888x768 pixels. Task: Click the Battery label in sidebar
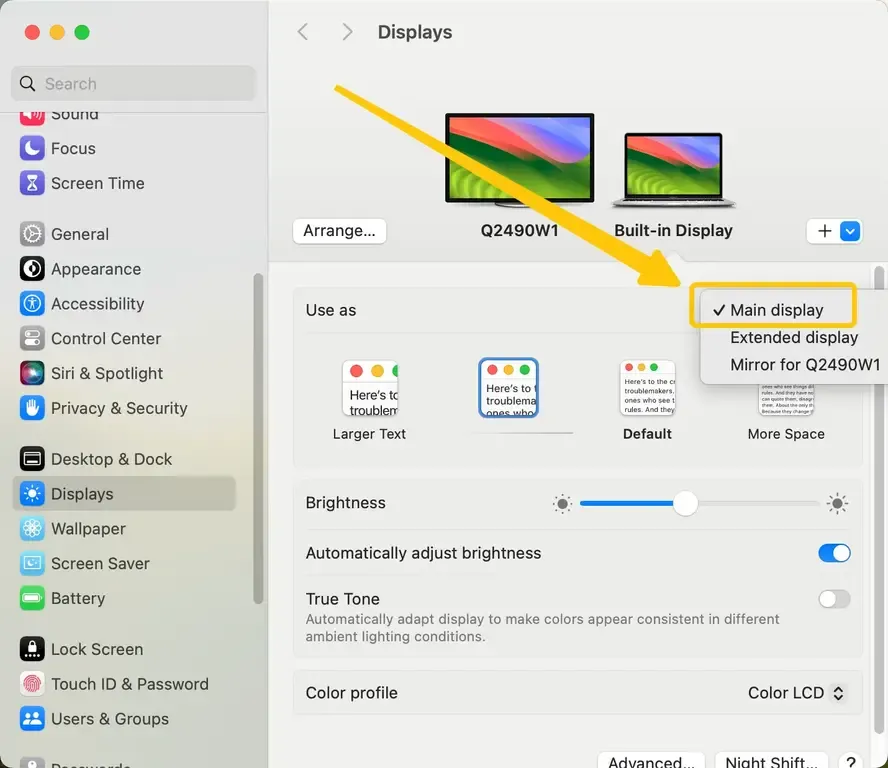click(x=78, y=598)
